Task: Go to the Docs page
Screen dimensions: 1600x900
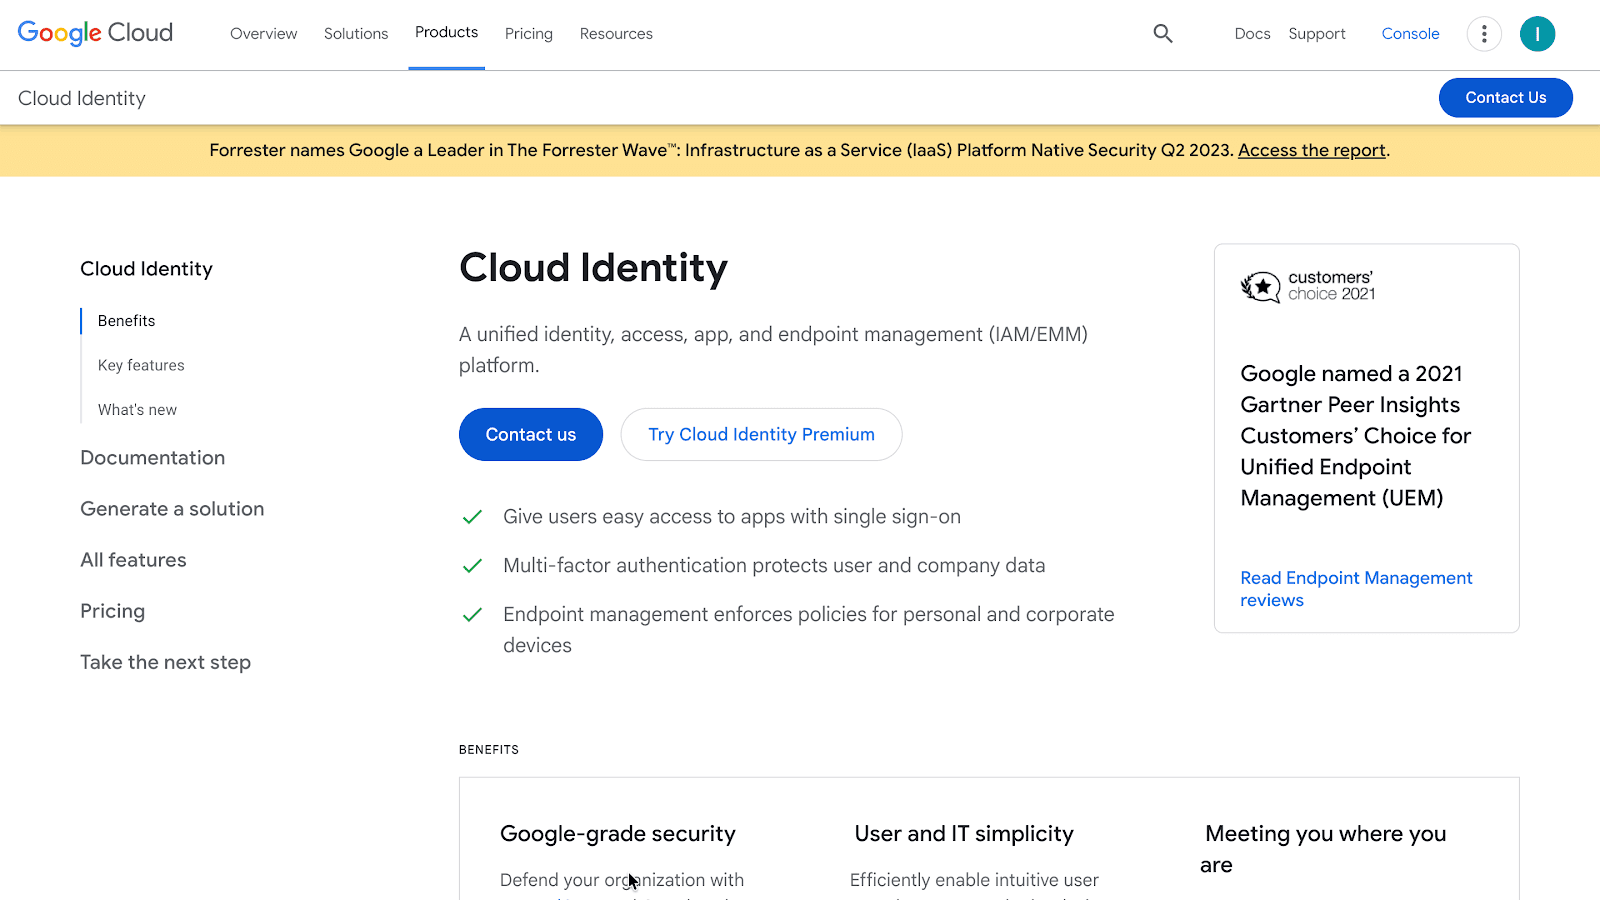Action: [1252, 33]
